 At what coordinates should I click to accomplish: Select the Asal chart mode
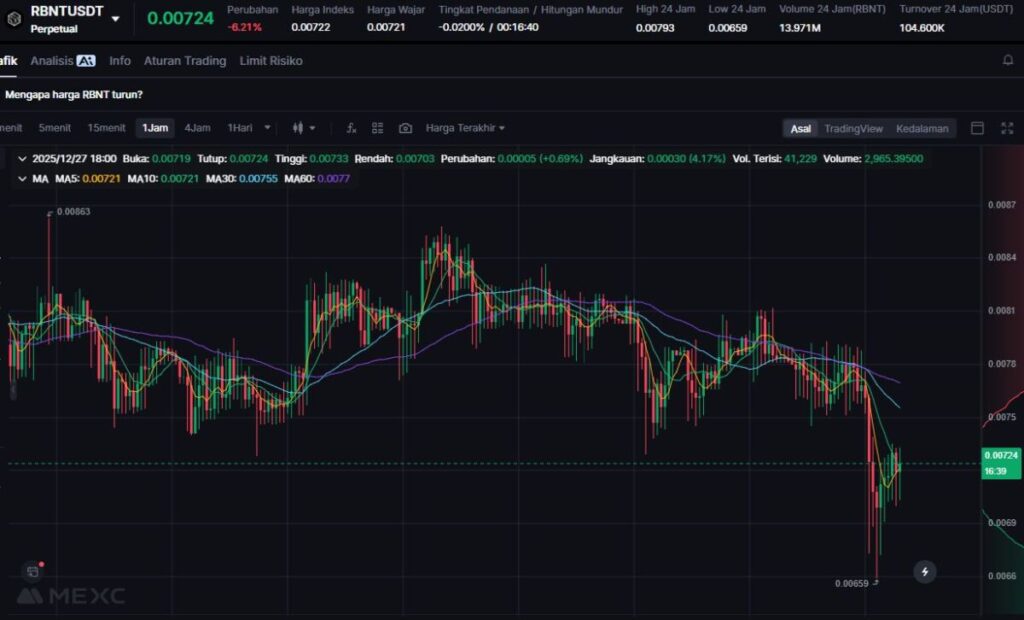coord(801,129)
